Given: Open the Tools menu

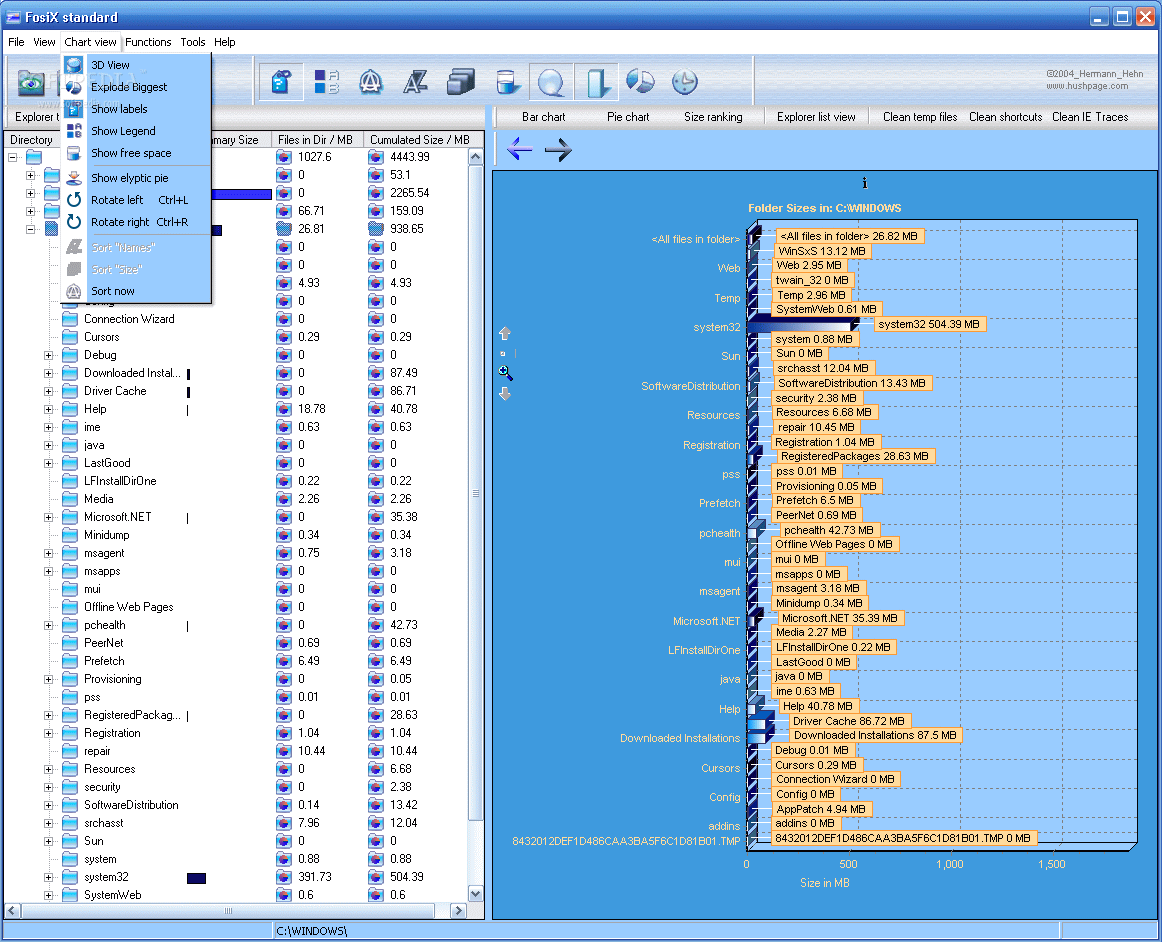Looking at the screenshot, I should tap(193, 42).
